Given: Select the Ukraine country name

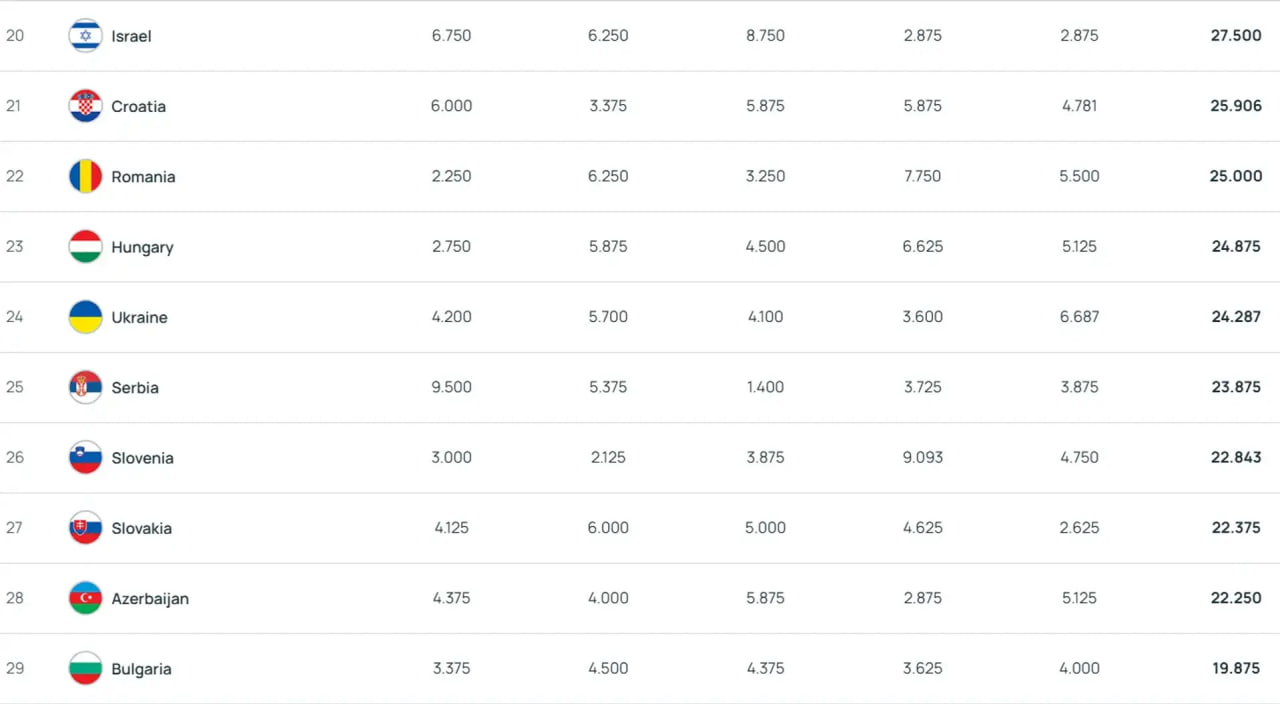Looking at the screenshot, I should 139,317.
